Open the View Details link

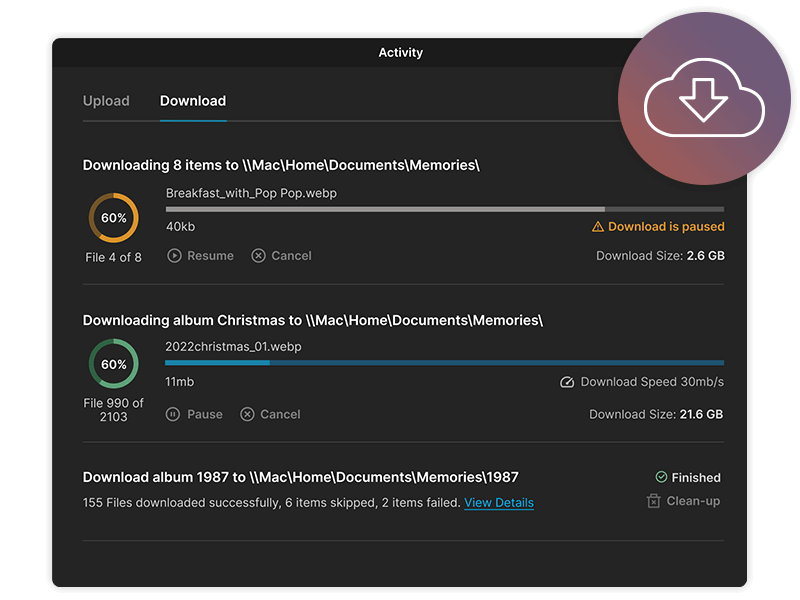(499, 503)
